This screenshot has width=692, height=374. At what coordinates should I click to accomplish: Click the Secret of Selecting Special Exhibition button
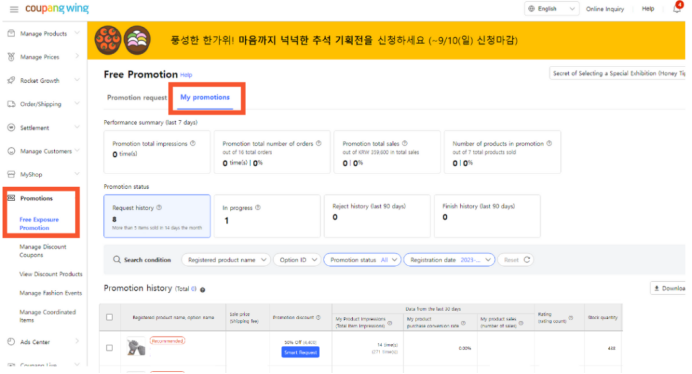(617, 73)
